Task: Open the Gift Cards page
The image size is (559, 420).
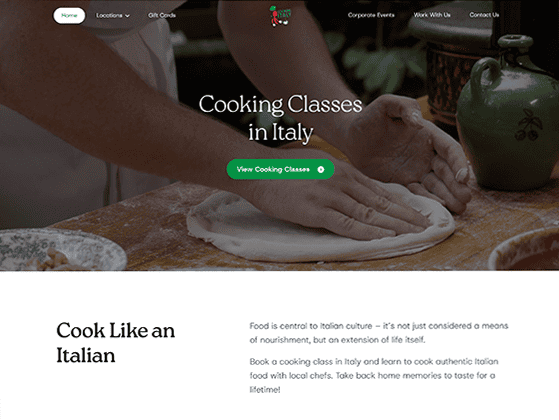Action: coord(162,15)
